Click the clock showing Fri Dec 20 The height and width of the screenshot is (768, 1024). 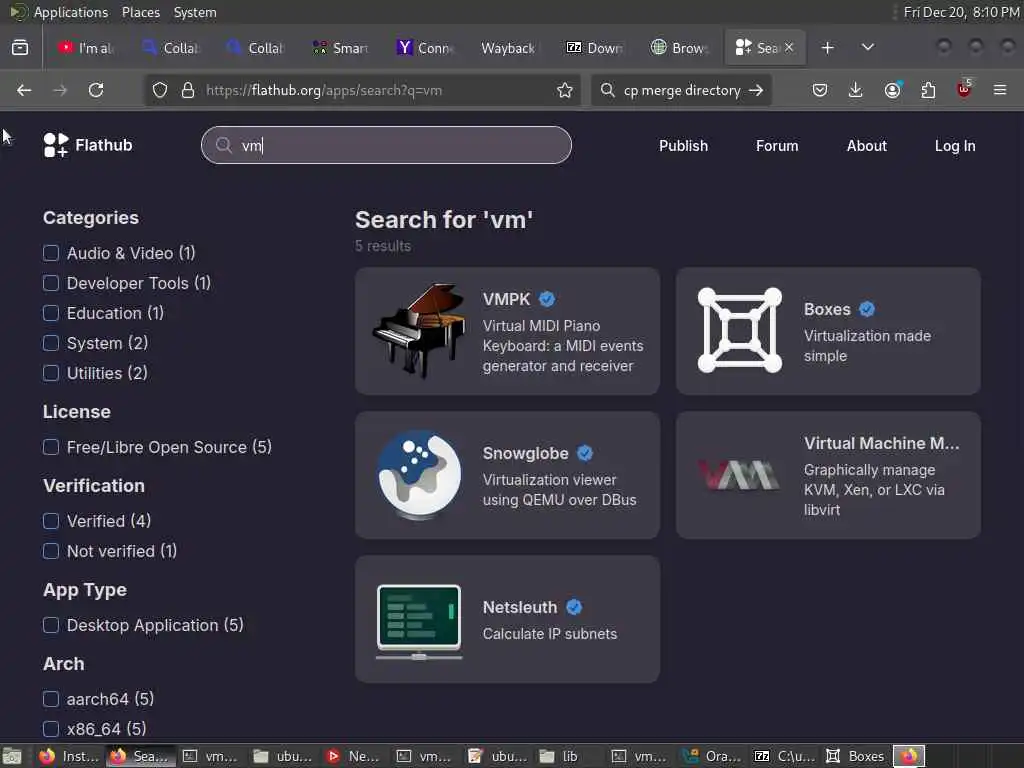pyautogui.click(x=961, y=12)
